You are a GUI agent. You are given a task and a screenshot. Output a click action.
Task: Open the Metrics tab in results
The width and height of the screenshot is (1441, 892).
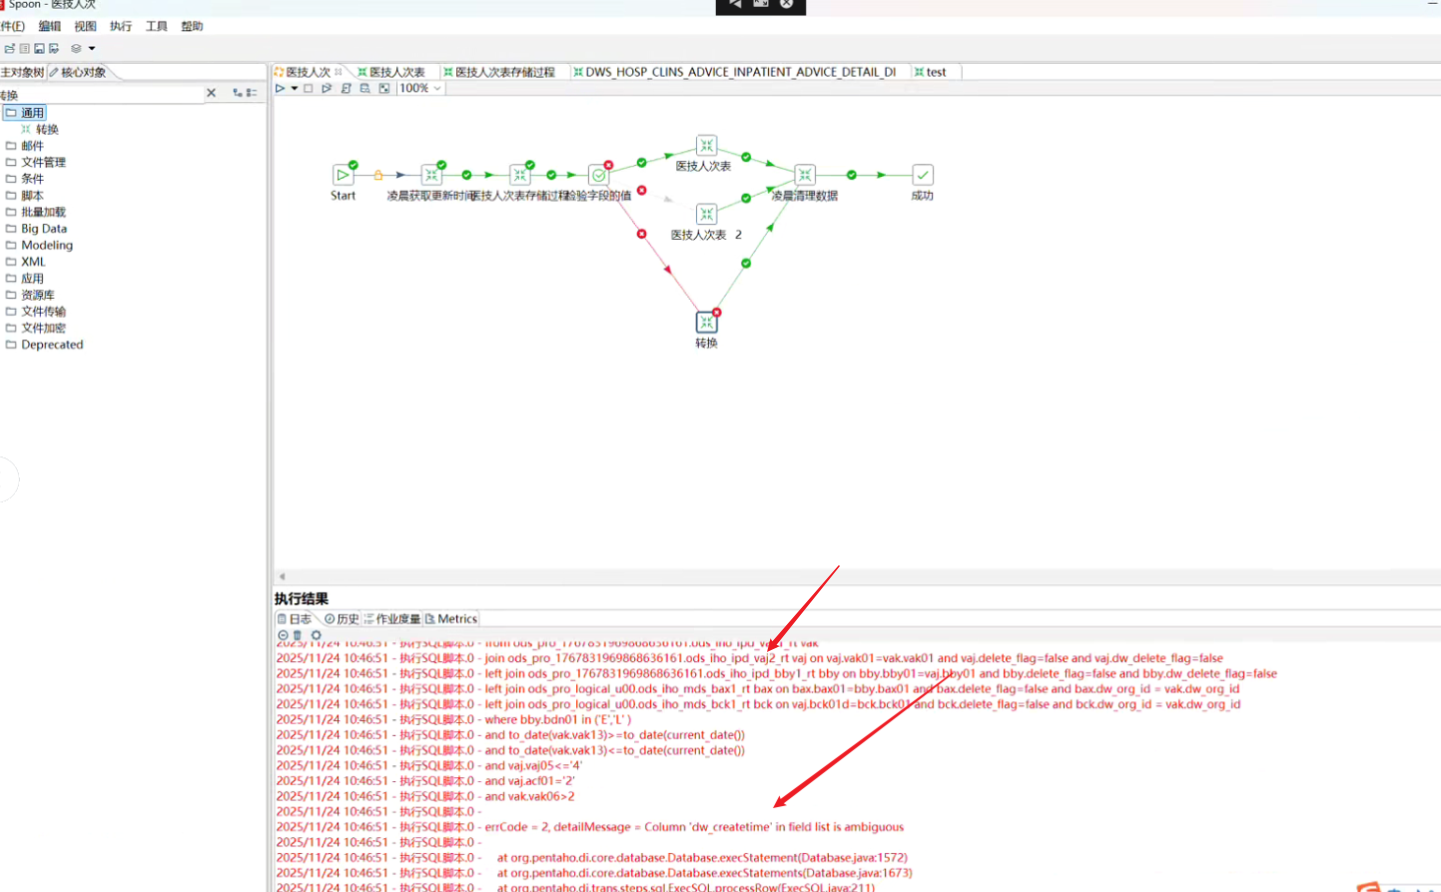(x=451, y=619)
